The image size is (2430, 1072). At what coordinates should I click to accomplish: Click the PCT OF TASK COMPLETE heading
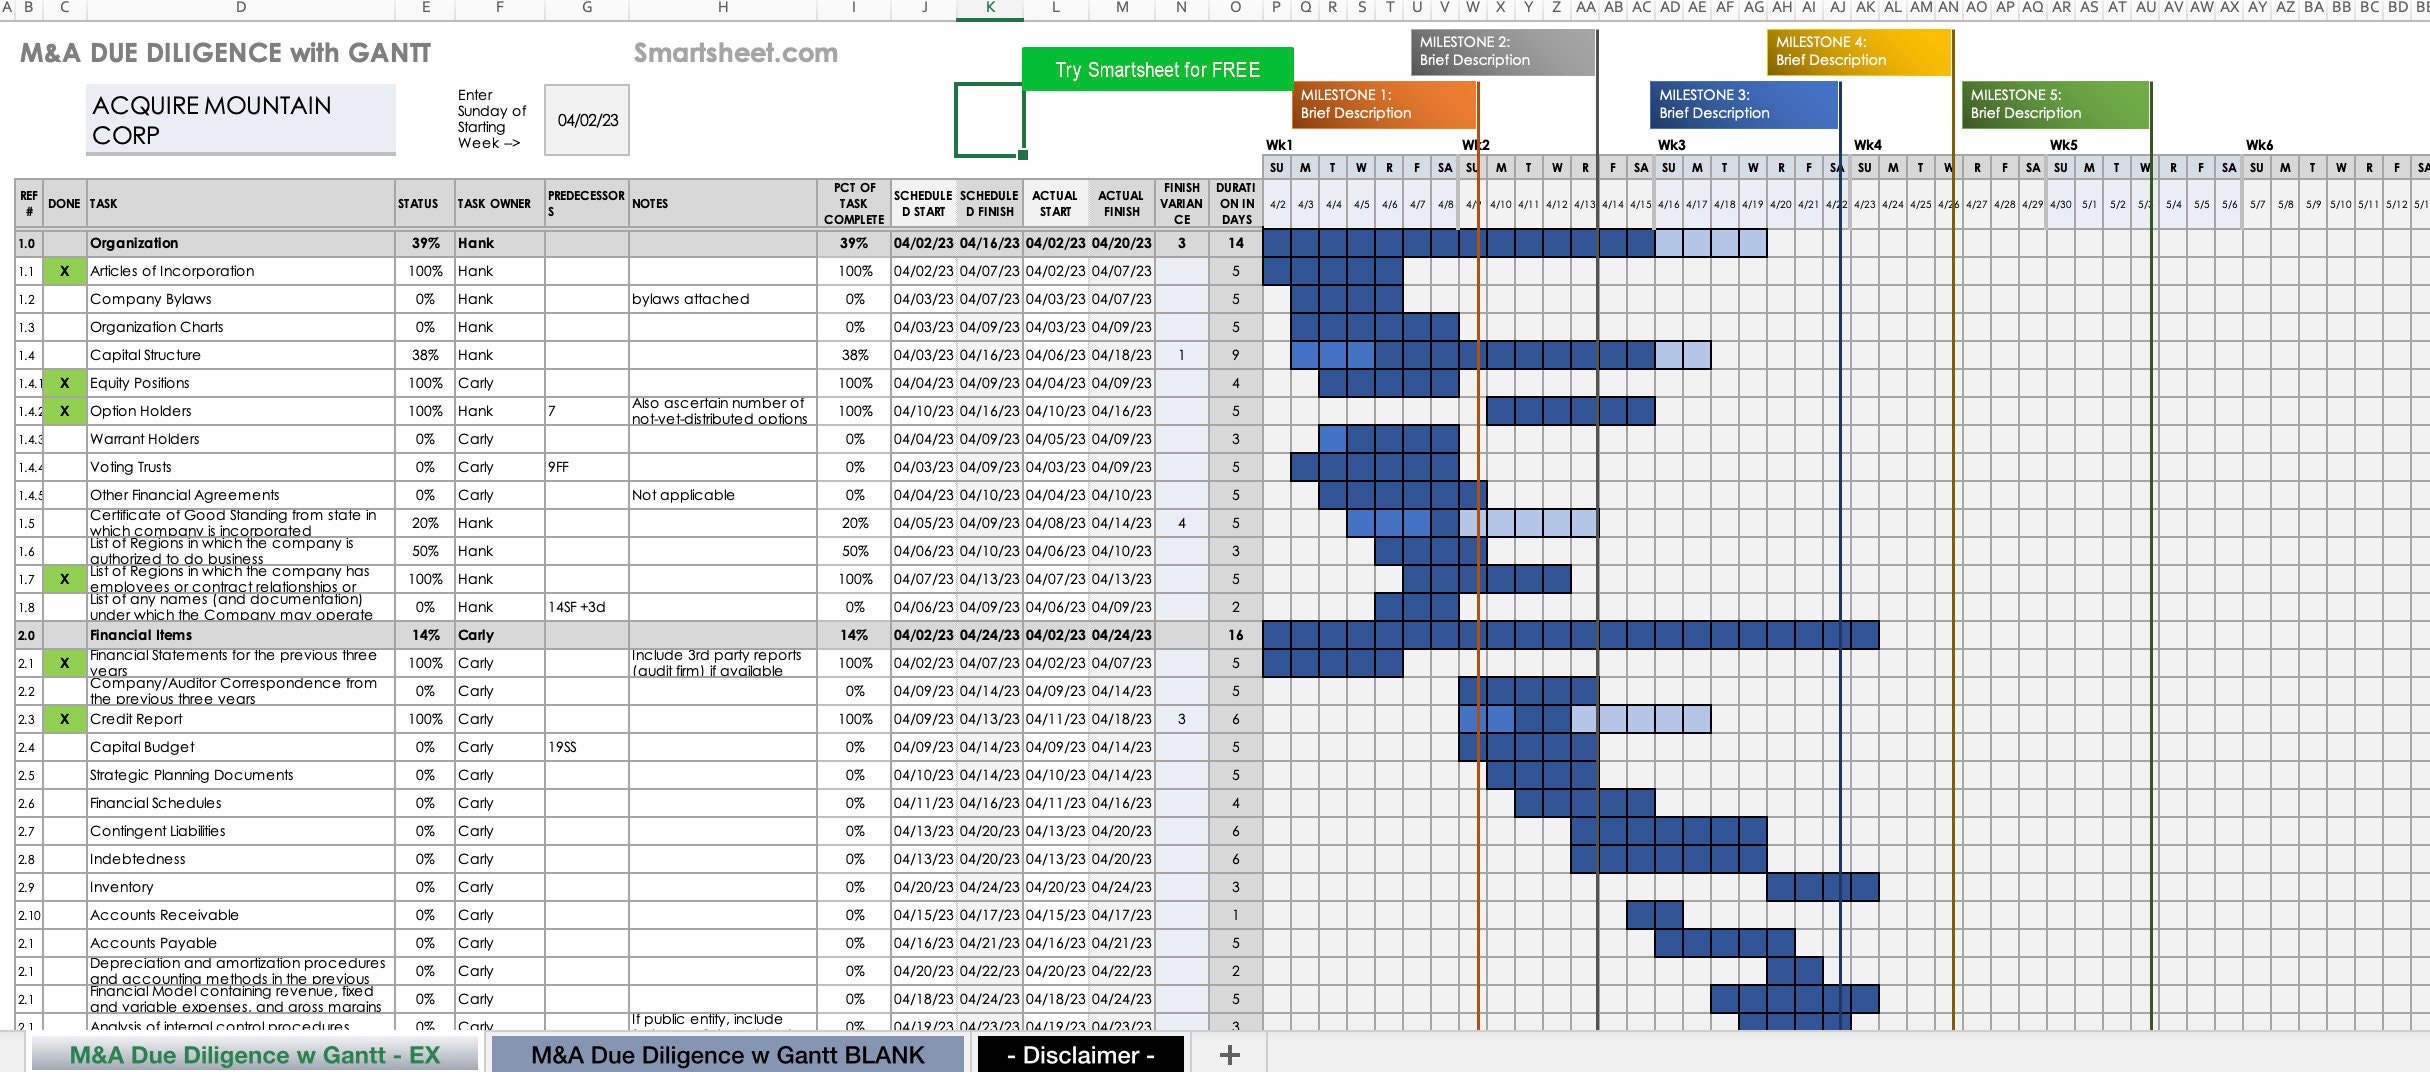coord(854,204)
